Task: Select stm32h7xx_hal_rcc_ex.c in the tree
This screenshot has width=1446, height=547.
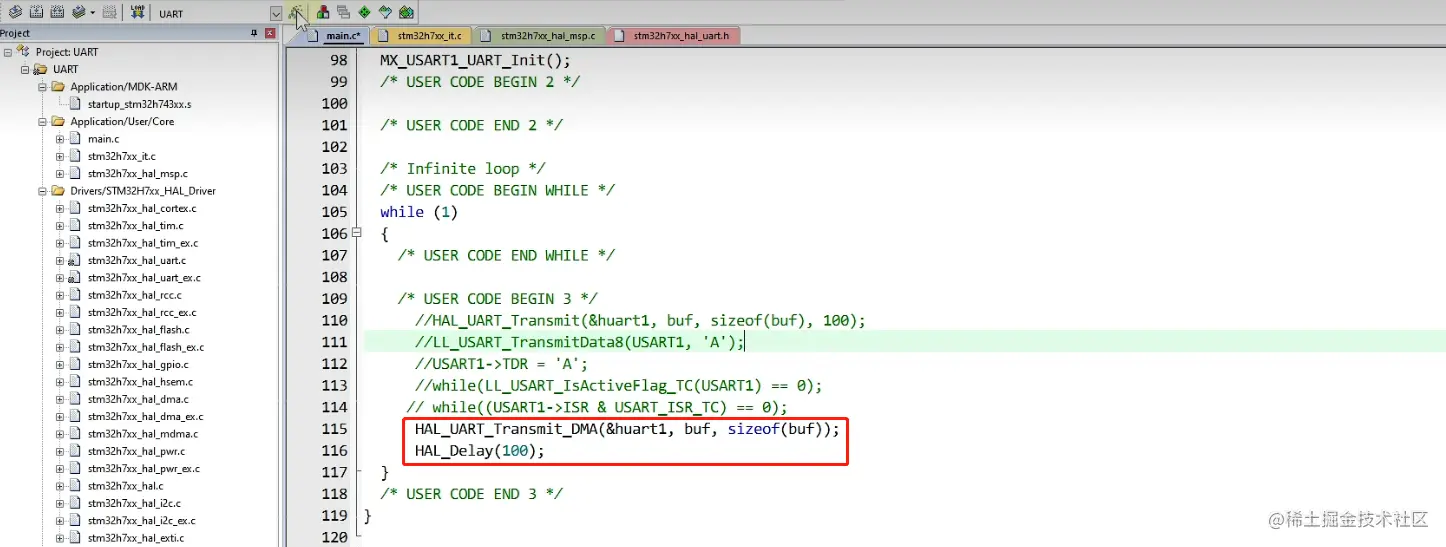Action: coord(142,312)
